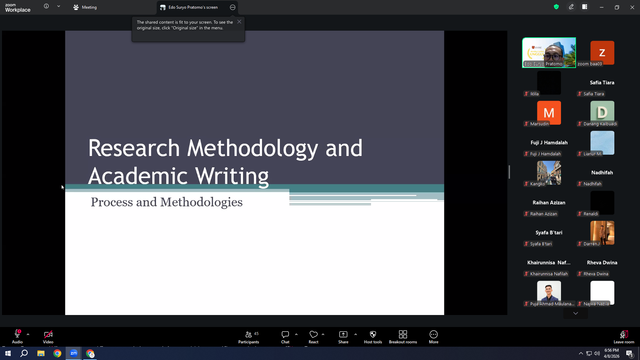Select Safia Tiara participant tile
640x360 pixels.
[x=602, y=83]
